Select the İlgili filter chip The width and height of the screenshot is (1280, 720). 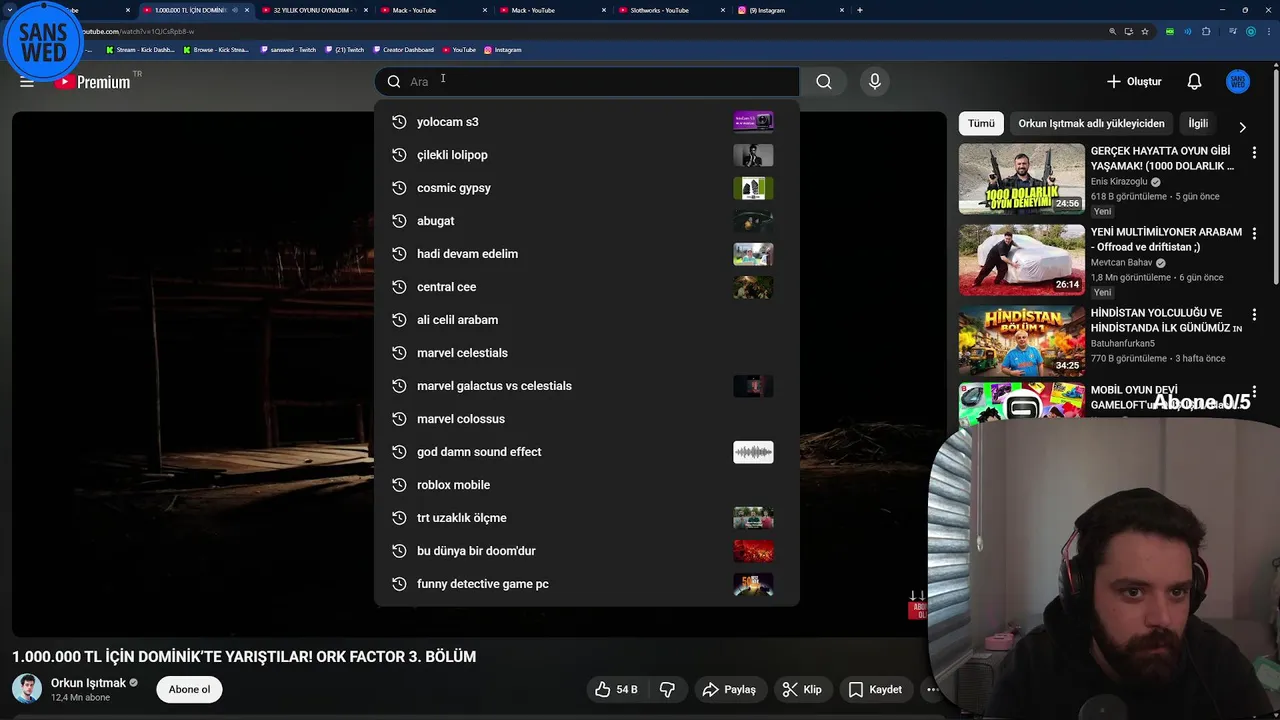click(x=1198, y=123)
